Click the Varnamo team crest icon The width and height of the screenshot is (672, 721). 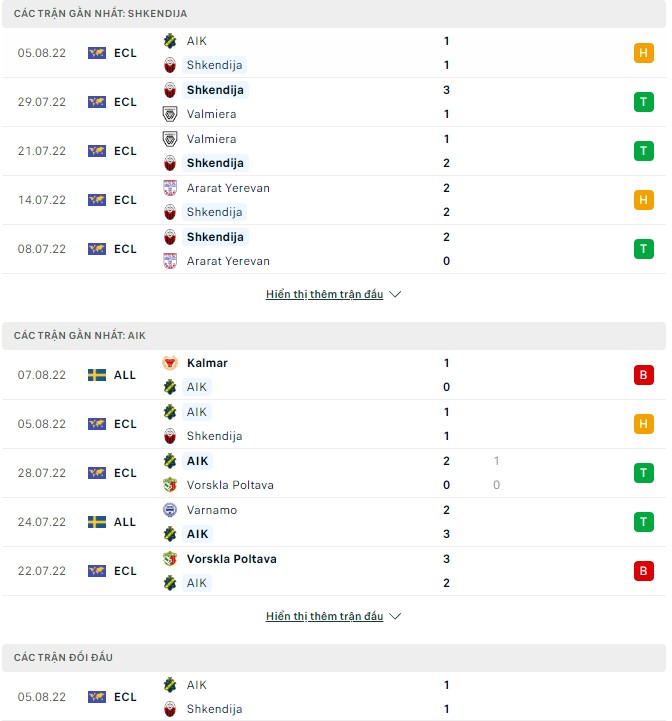coord(170,510)
